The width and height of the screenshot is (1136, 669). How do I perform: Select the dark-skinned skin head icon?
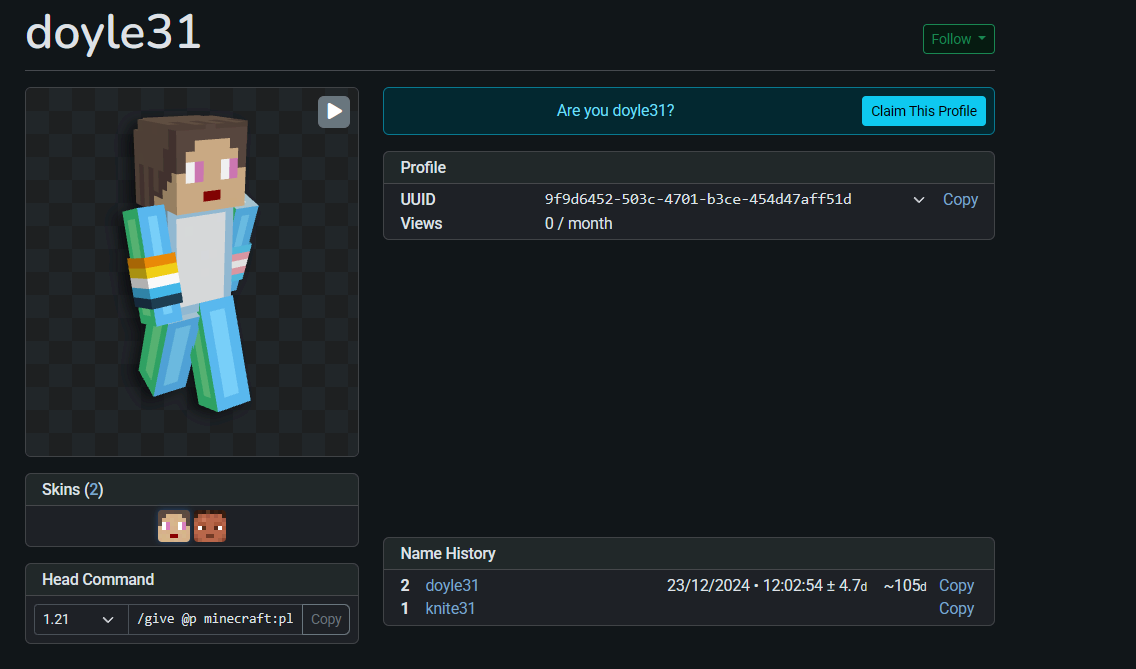[210, 526]
